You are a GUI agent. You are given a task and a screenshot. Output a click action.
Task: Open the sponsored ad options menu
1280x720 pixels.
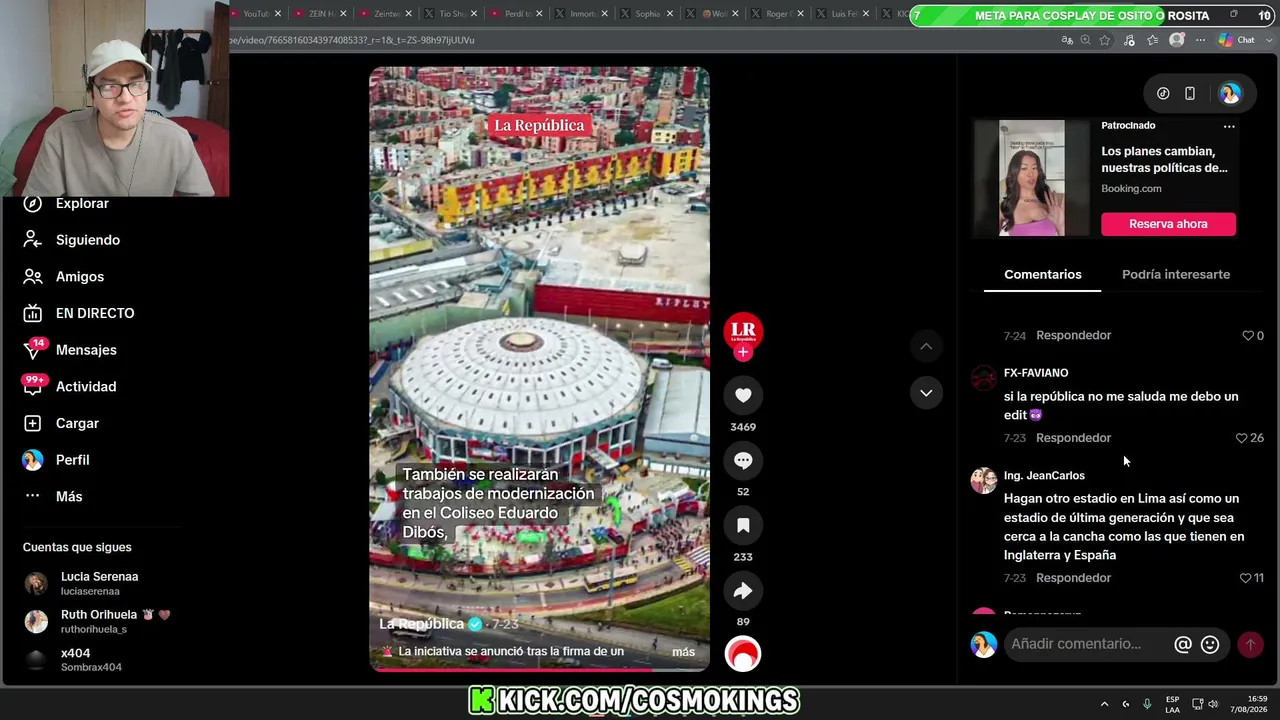coord(1229,126)
